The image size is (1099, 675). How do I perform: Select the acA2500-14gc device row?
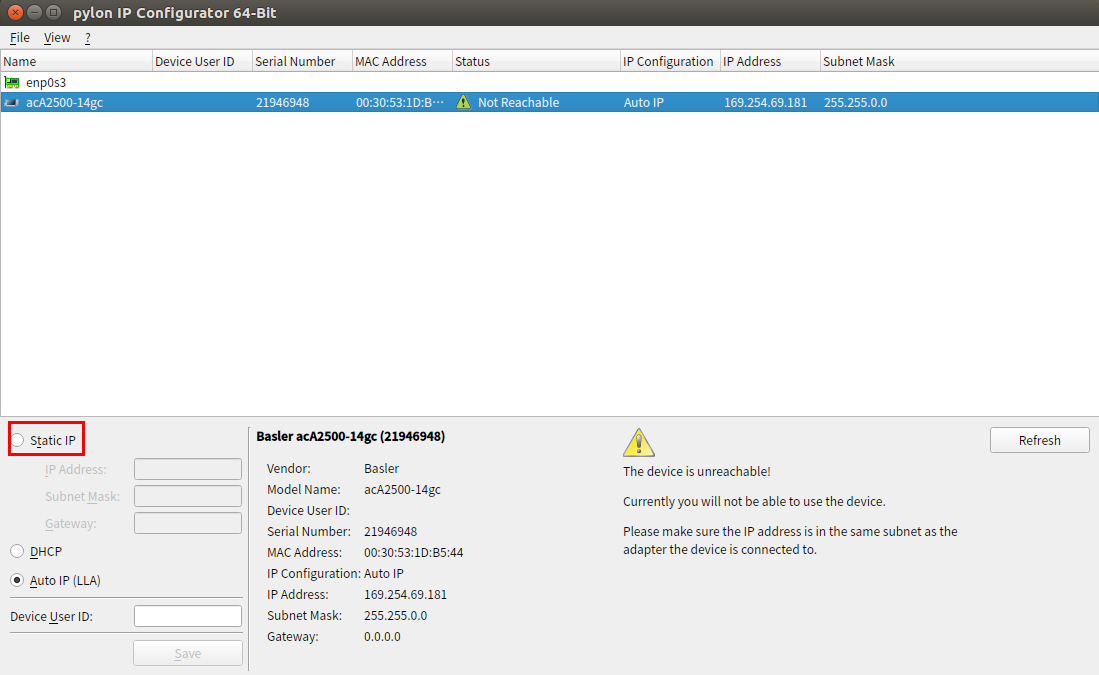click(550, 102)
